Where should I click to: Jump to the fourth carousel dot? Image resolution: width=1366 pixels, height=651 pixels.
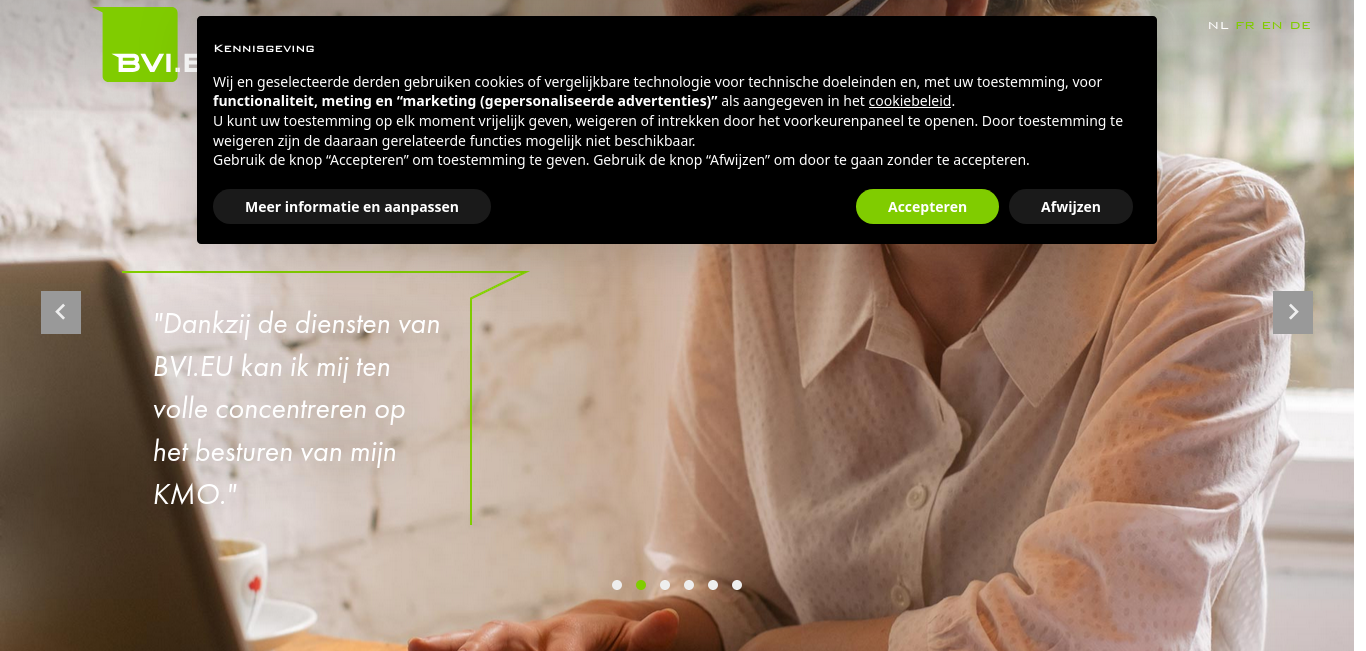[689, 585]
